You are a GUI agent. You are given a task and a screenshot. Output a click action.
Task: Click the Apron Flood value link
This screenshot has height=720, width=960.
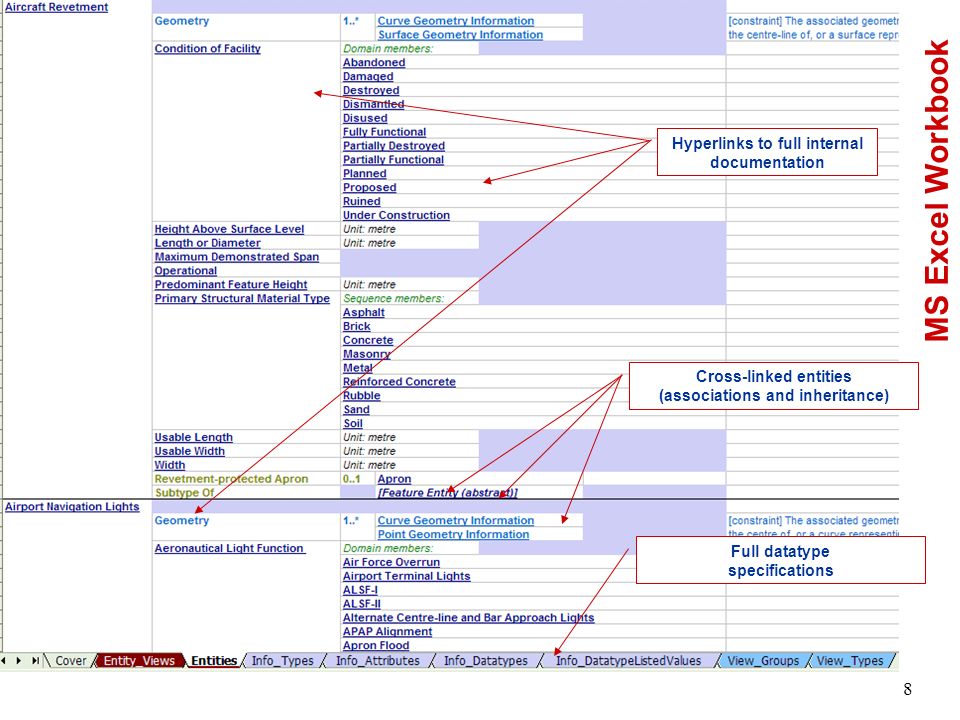coord(376,645)
